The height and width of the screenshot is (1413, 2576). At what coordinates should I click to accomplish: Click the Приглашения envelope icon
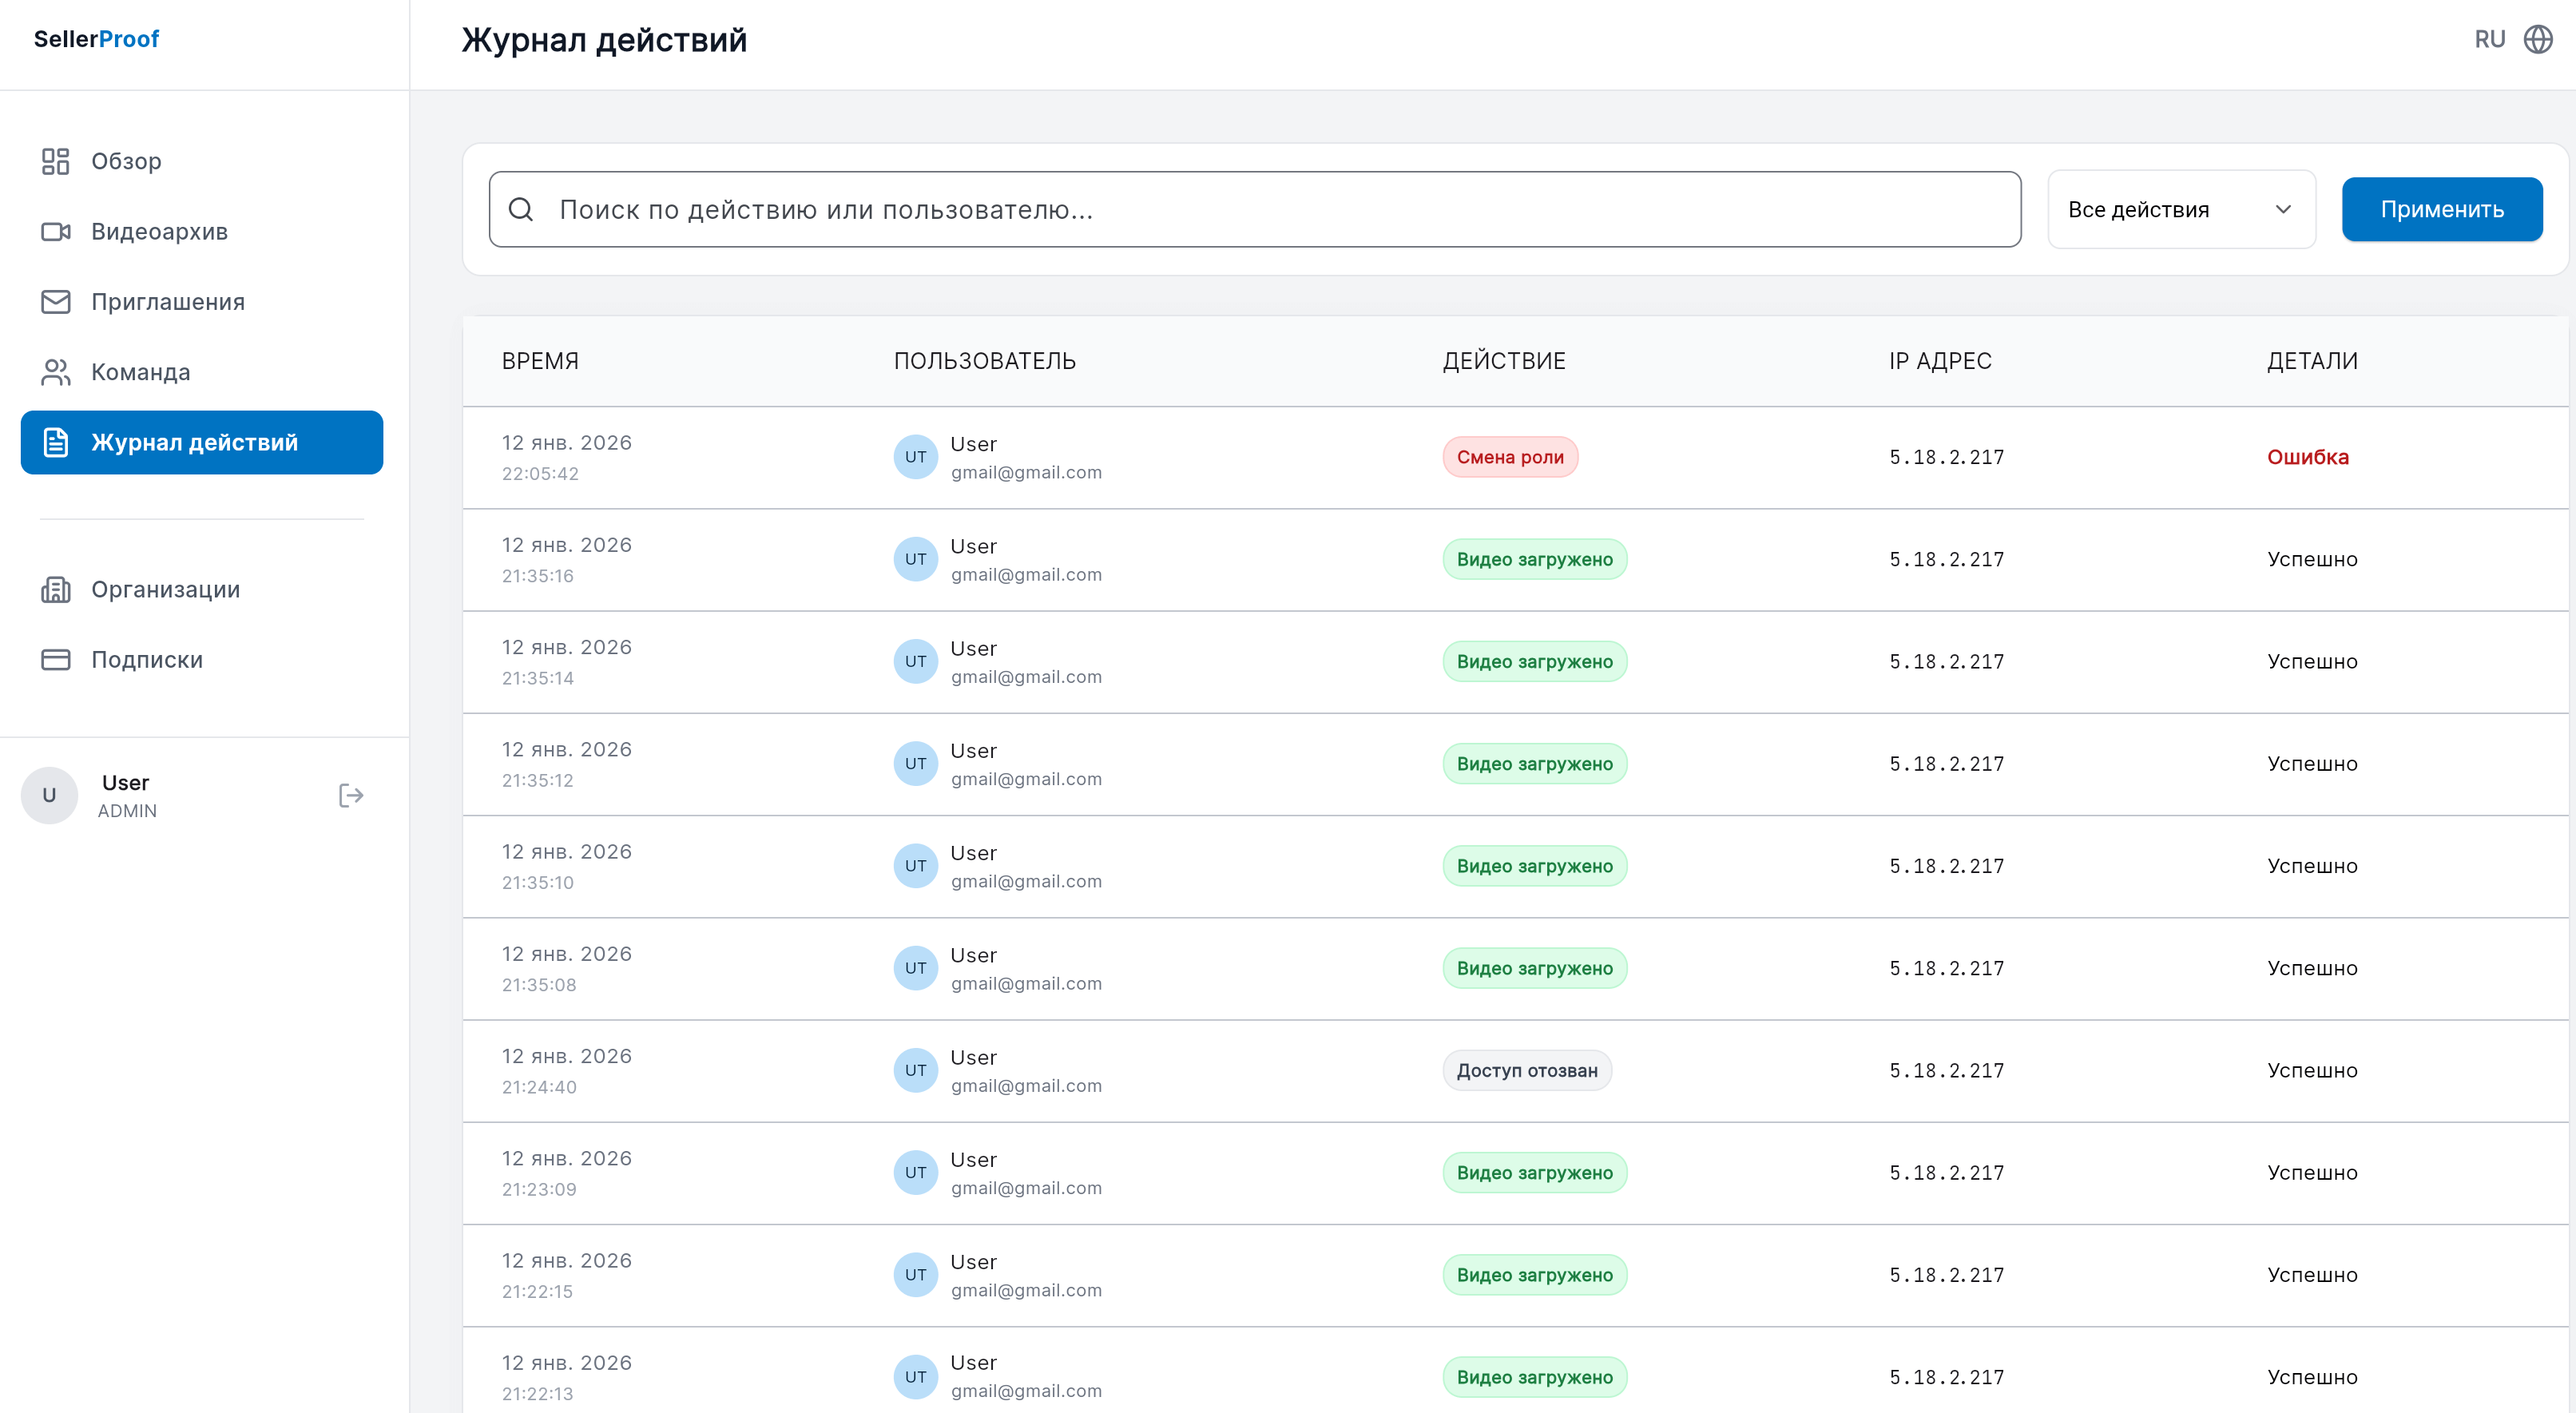tap(55, 302)
